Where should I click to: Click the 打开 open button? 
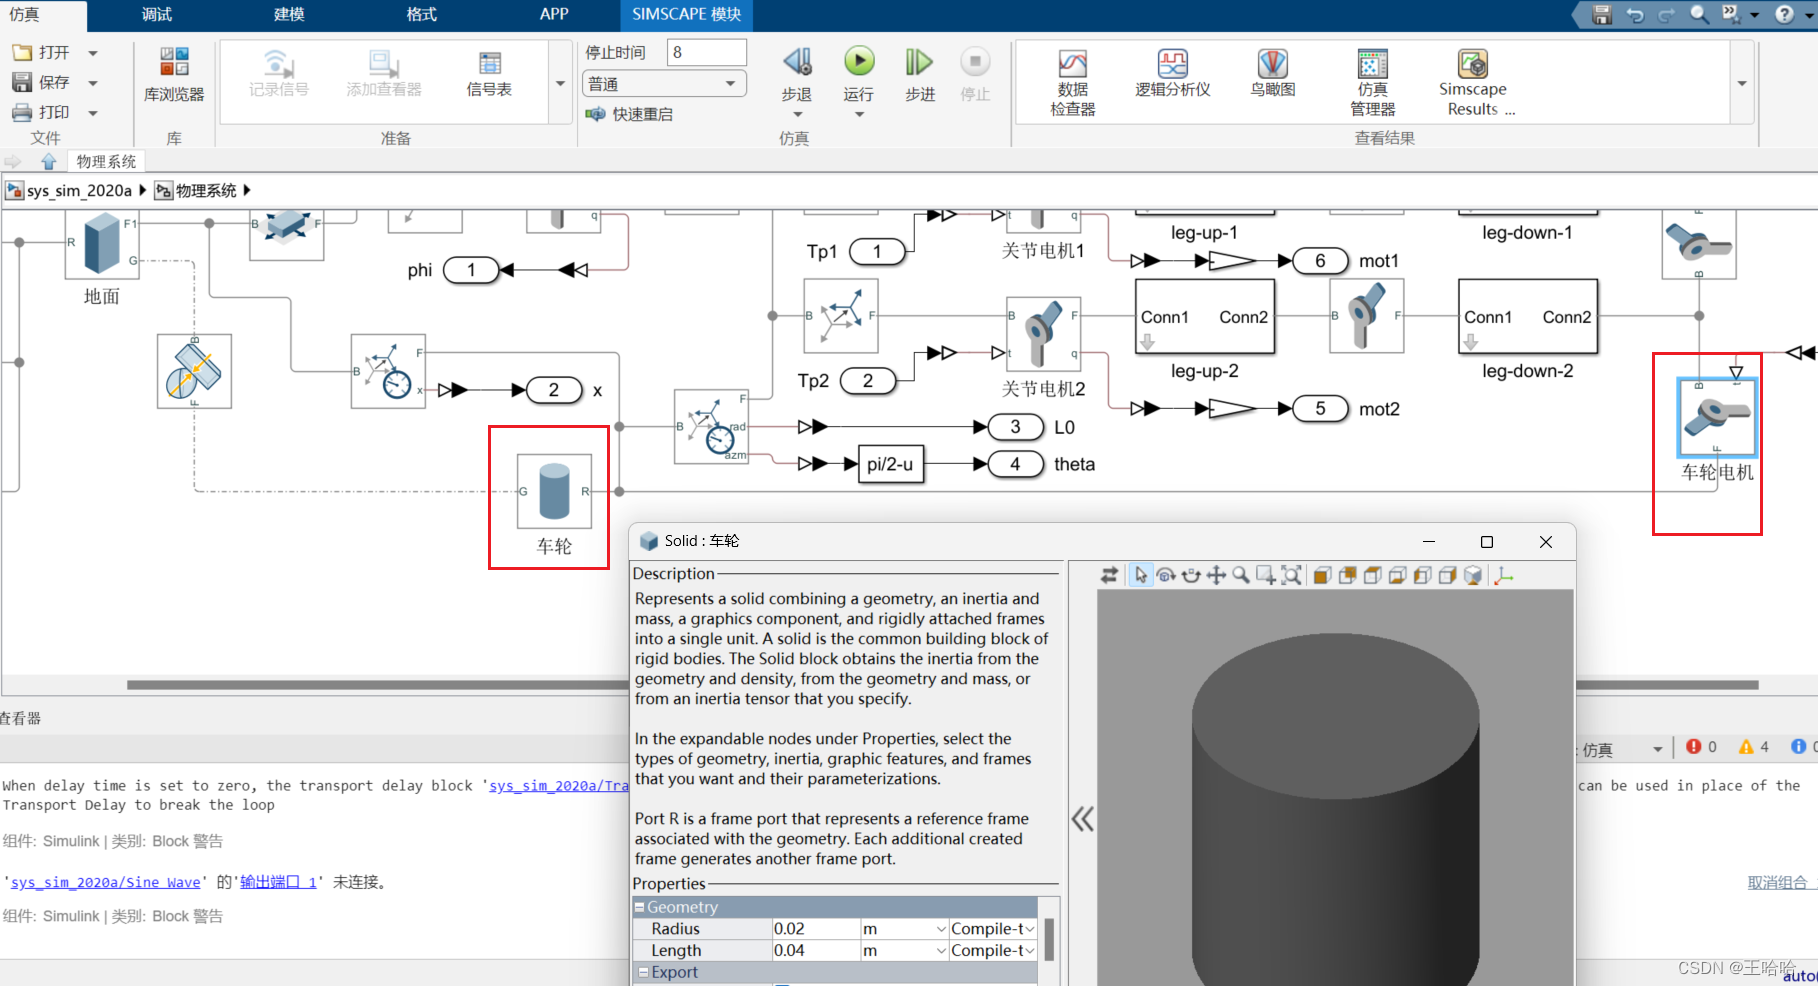[x=41, y=53]
